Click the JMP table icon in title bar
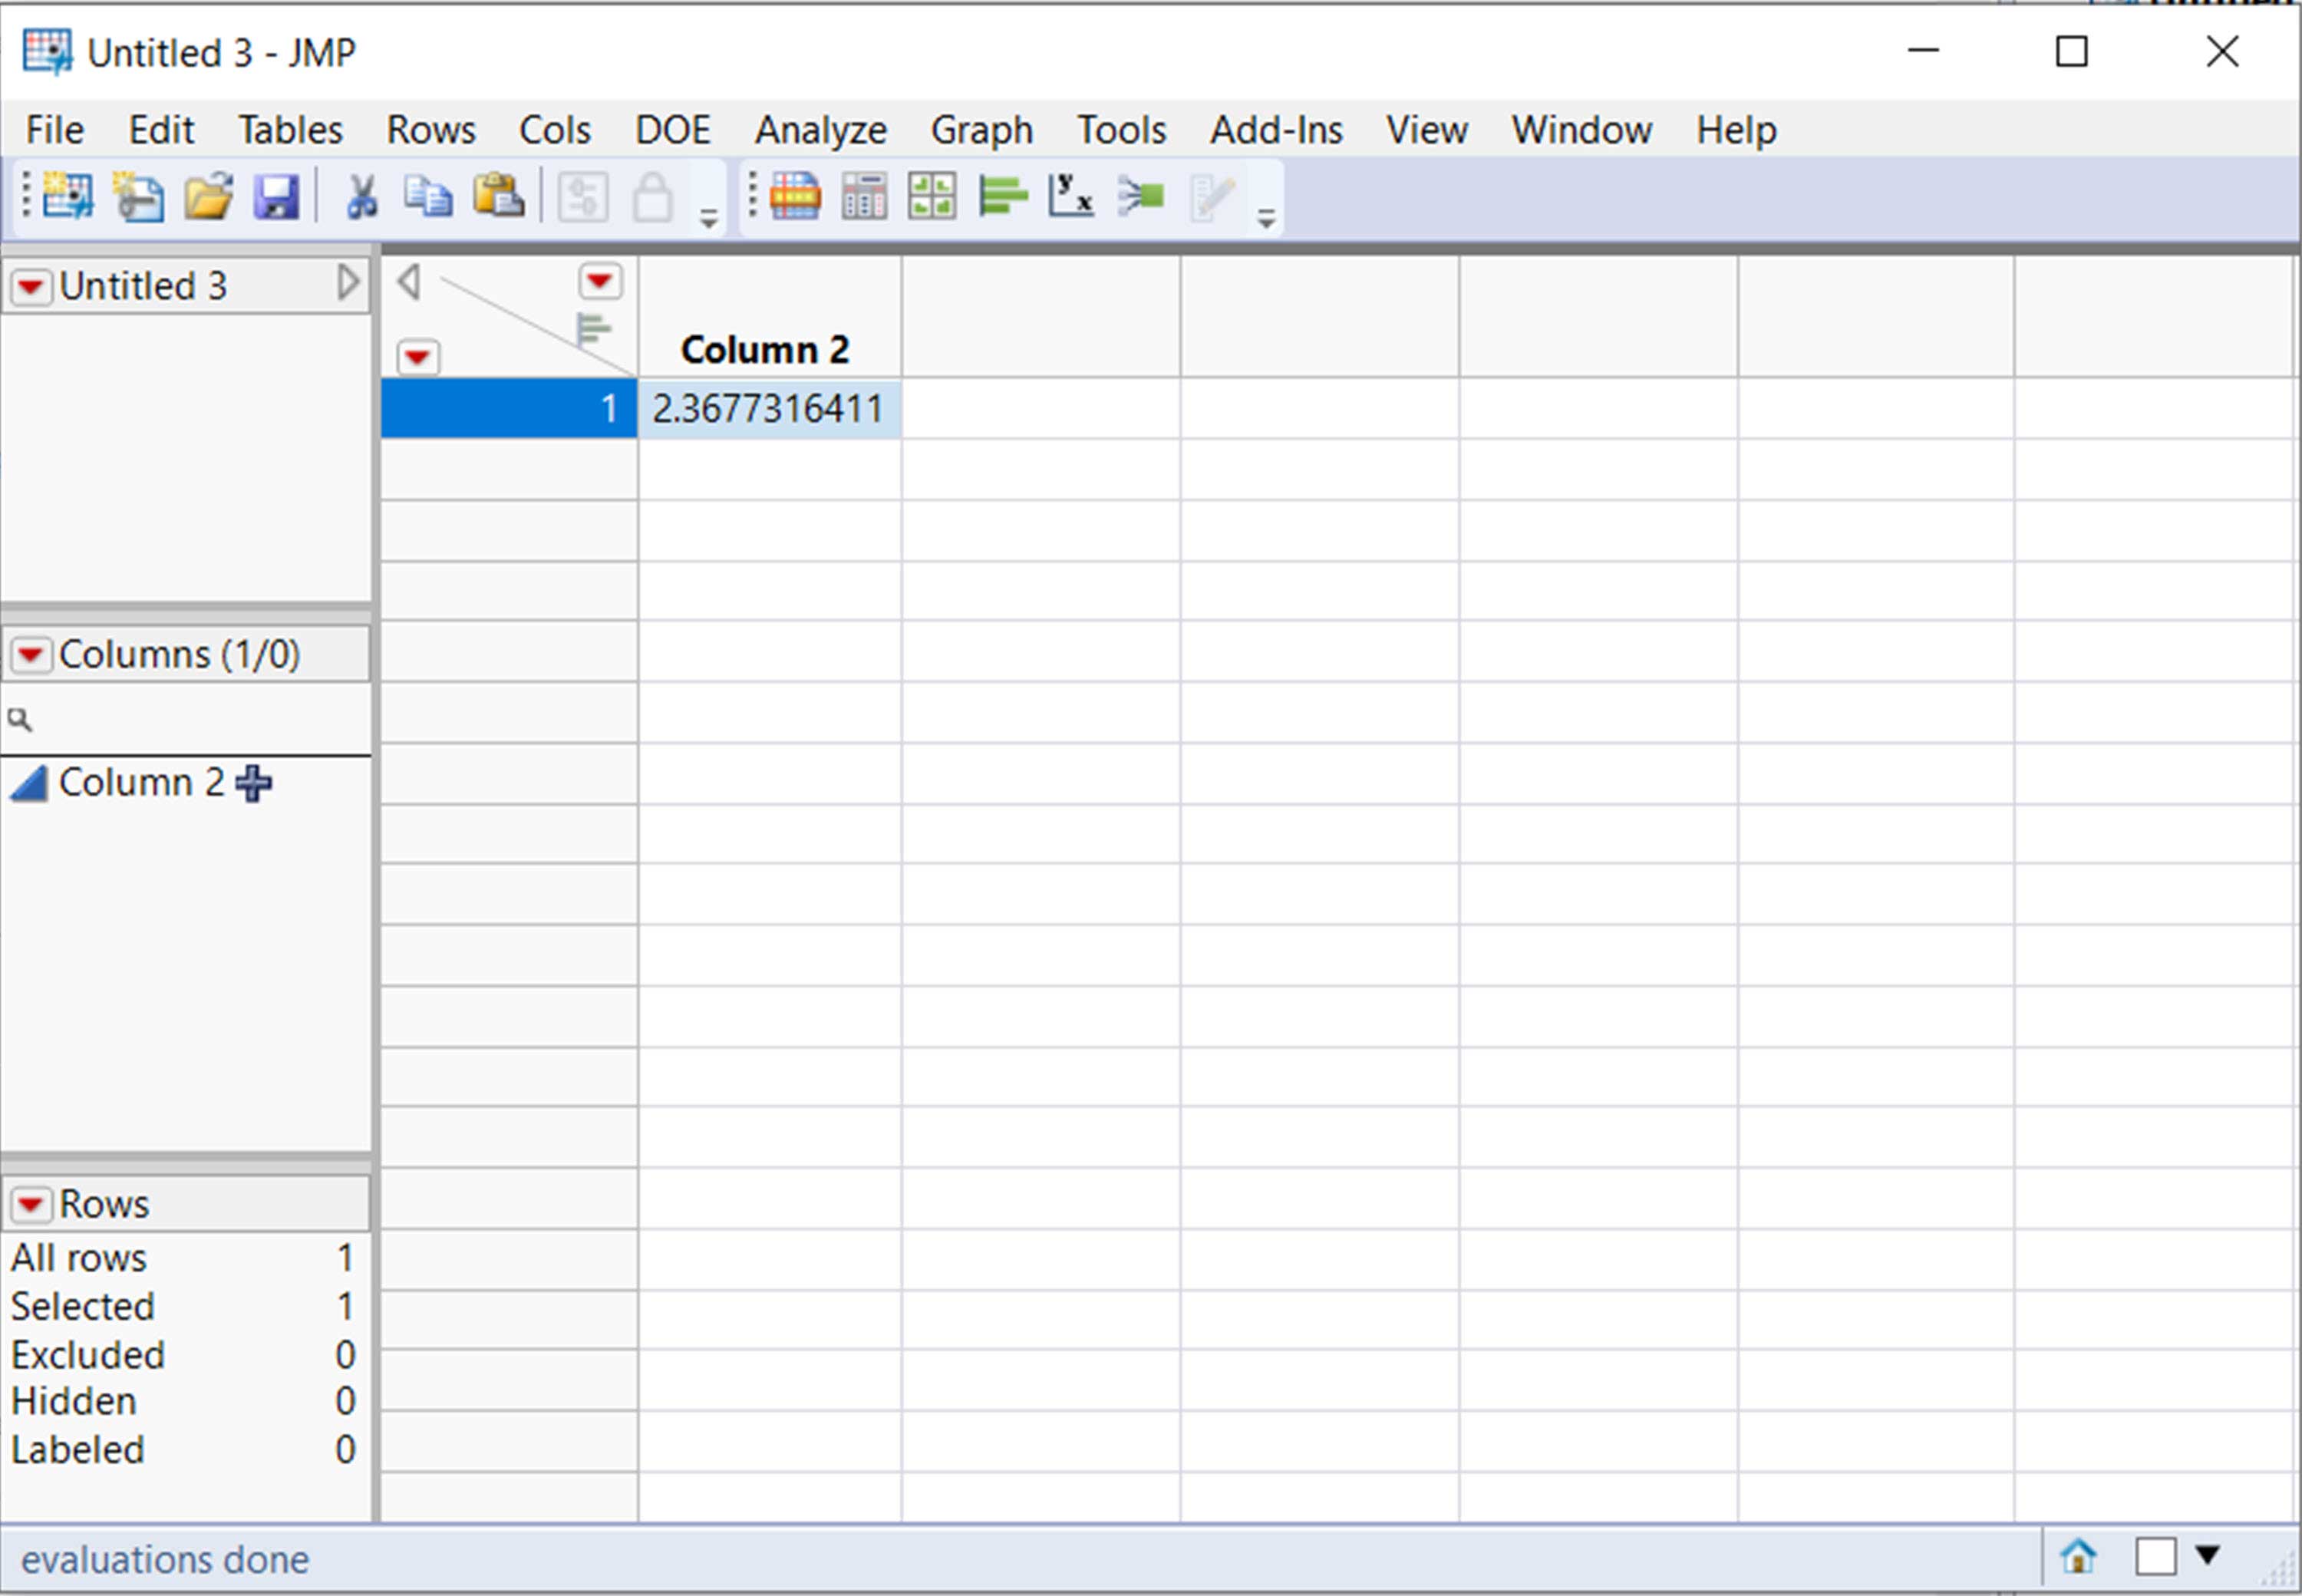The height and width of the screenshot is (1596, 2302). 47,52
